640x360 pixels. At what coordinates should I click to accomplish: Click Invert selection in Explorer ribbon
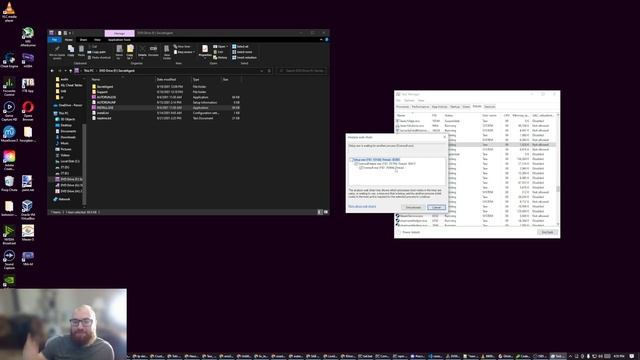(x=244, y=58)
